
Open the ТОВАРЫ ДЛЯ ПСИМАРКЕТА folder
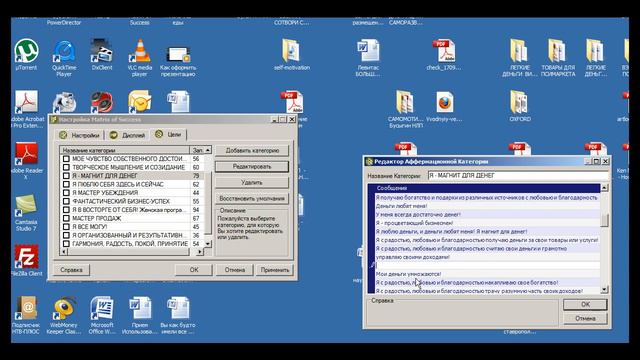pyautogui.click(x=558, y=51)
